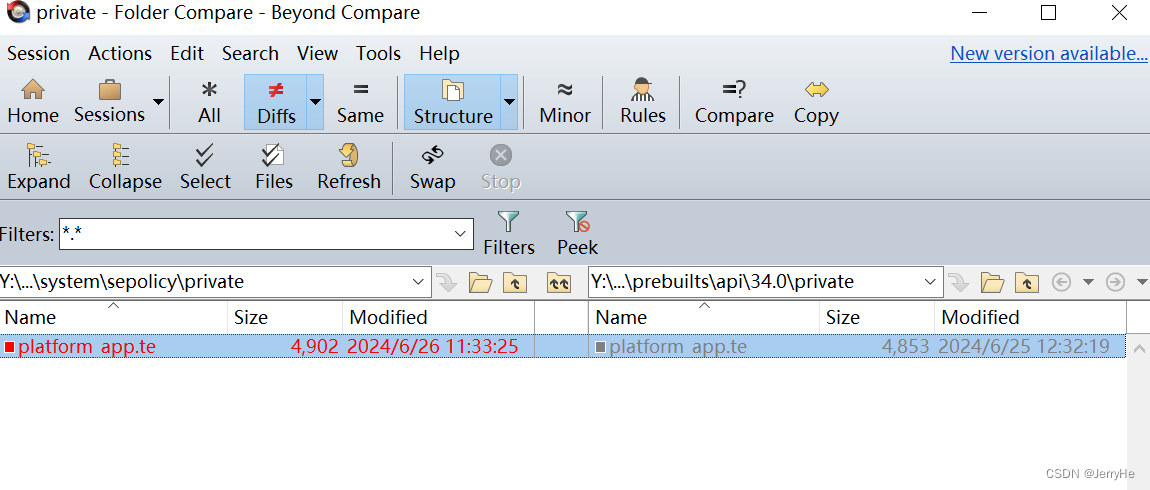The height and width of the screenshot is (490, 1150).
Task: Open the Rules referee icon
Action: [x=642, y=102]
